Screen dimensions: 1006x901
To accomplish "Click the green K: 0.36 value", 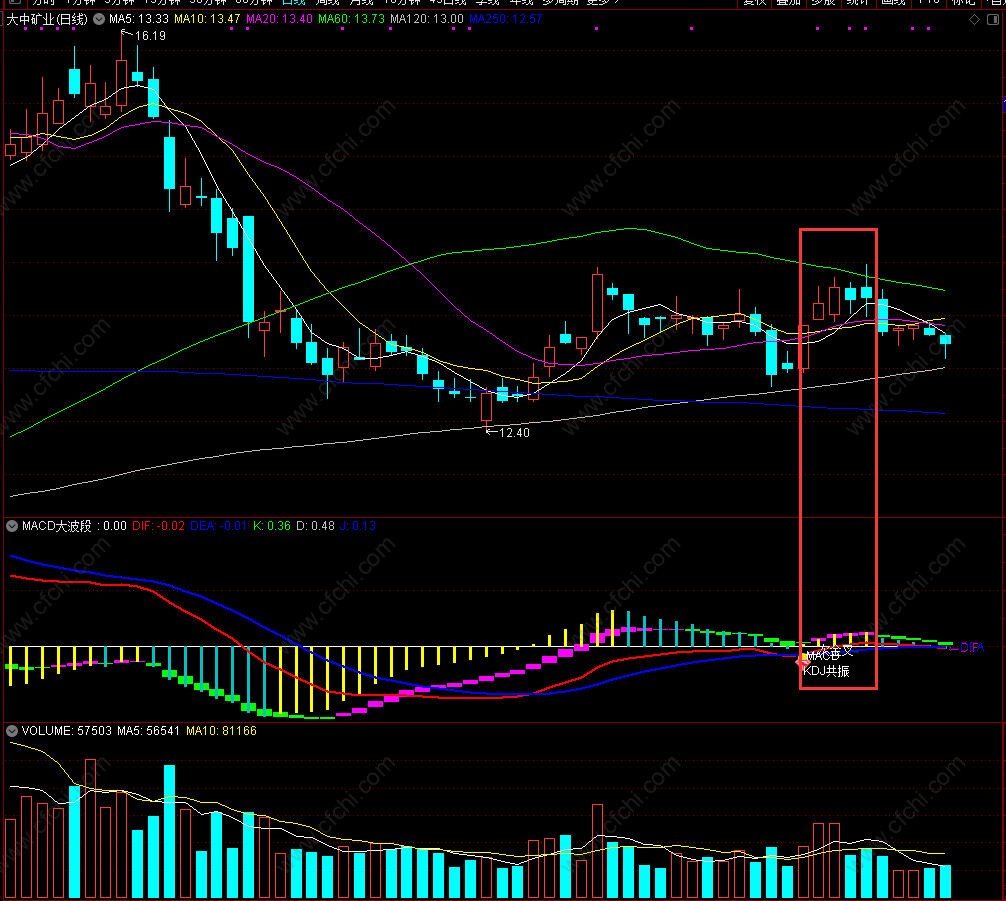I will (271, 526).
